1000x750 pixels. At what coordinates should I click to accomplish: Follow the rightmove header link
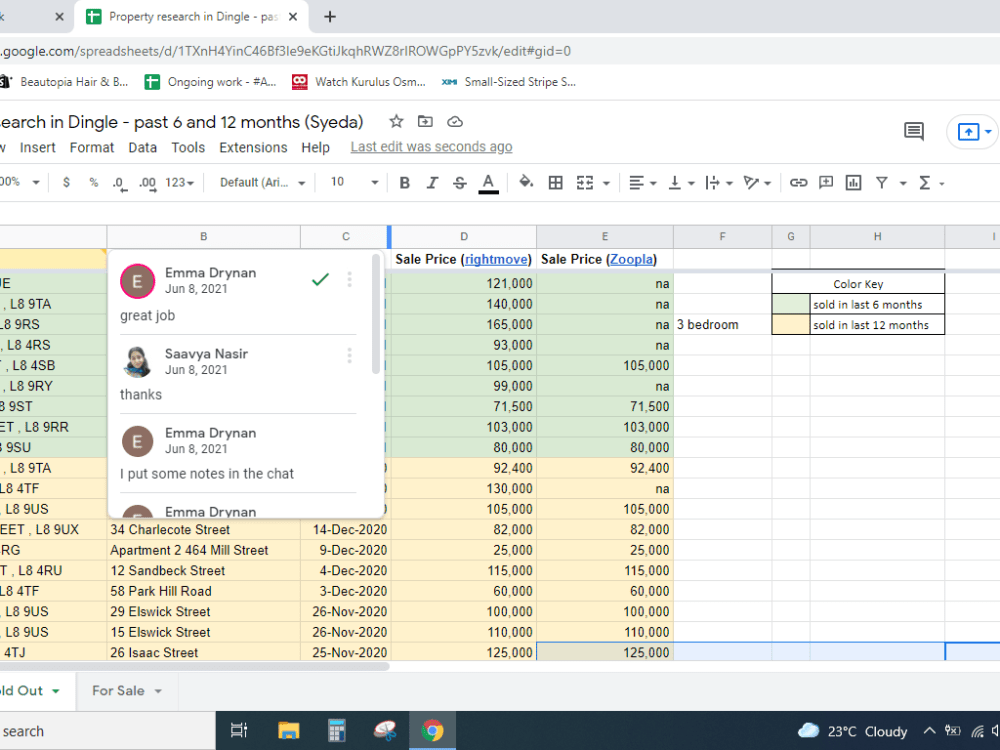pos(496,259)
